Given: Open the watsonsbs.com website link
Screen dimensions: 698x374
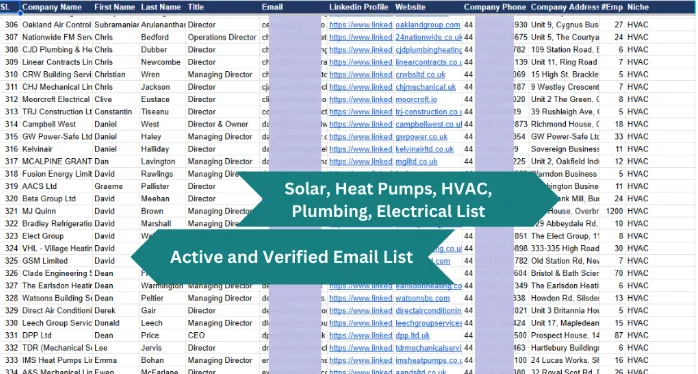Looking at the screenshot, I should pos(423,298).
